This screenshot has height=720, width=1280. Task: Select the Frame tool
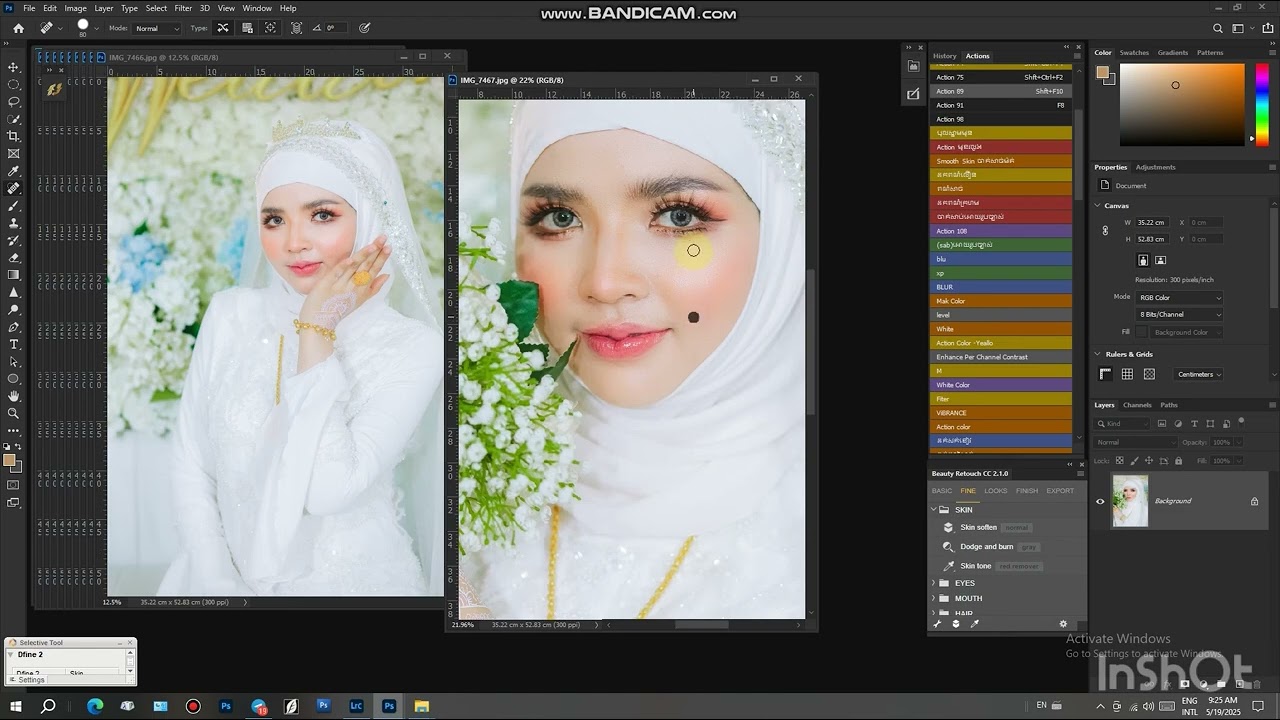tap(13, 153)
